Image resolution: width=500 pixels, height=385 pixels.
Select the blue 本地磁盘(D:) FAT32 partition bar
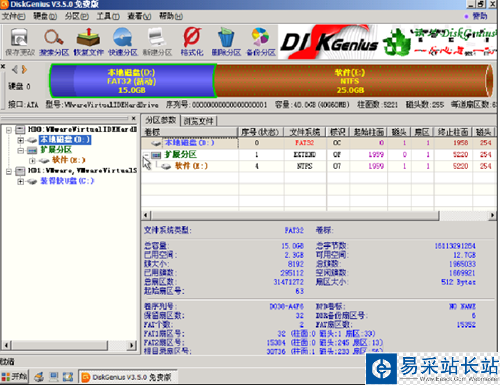coord(132,81)
